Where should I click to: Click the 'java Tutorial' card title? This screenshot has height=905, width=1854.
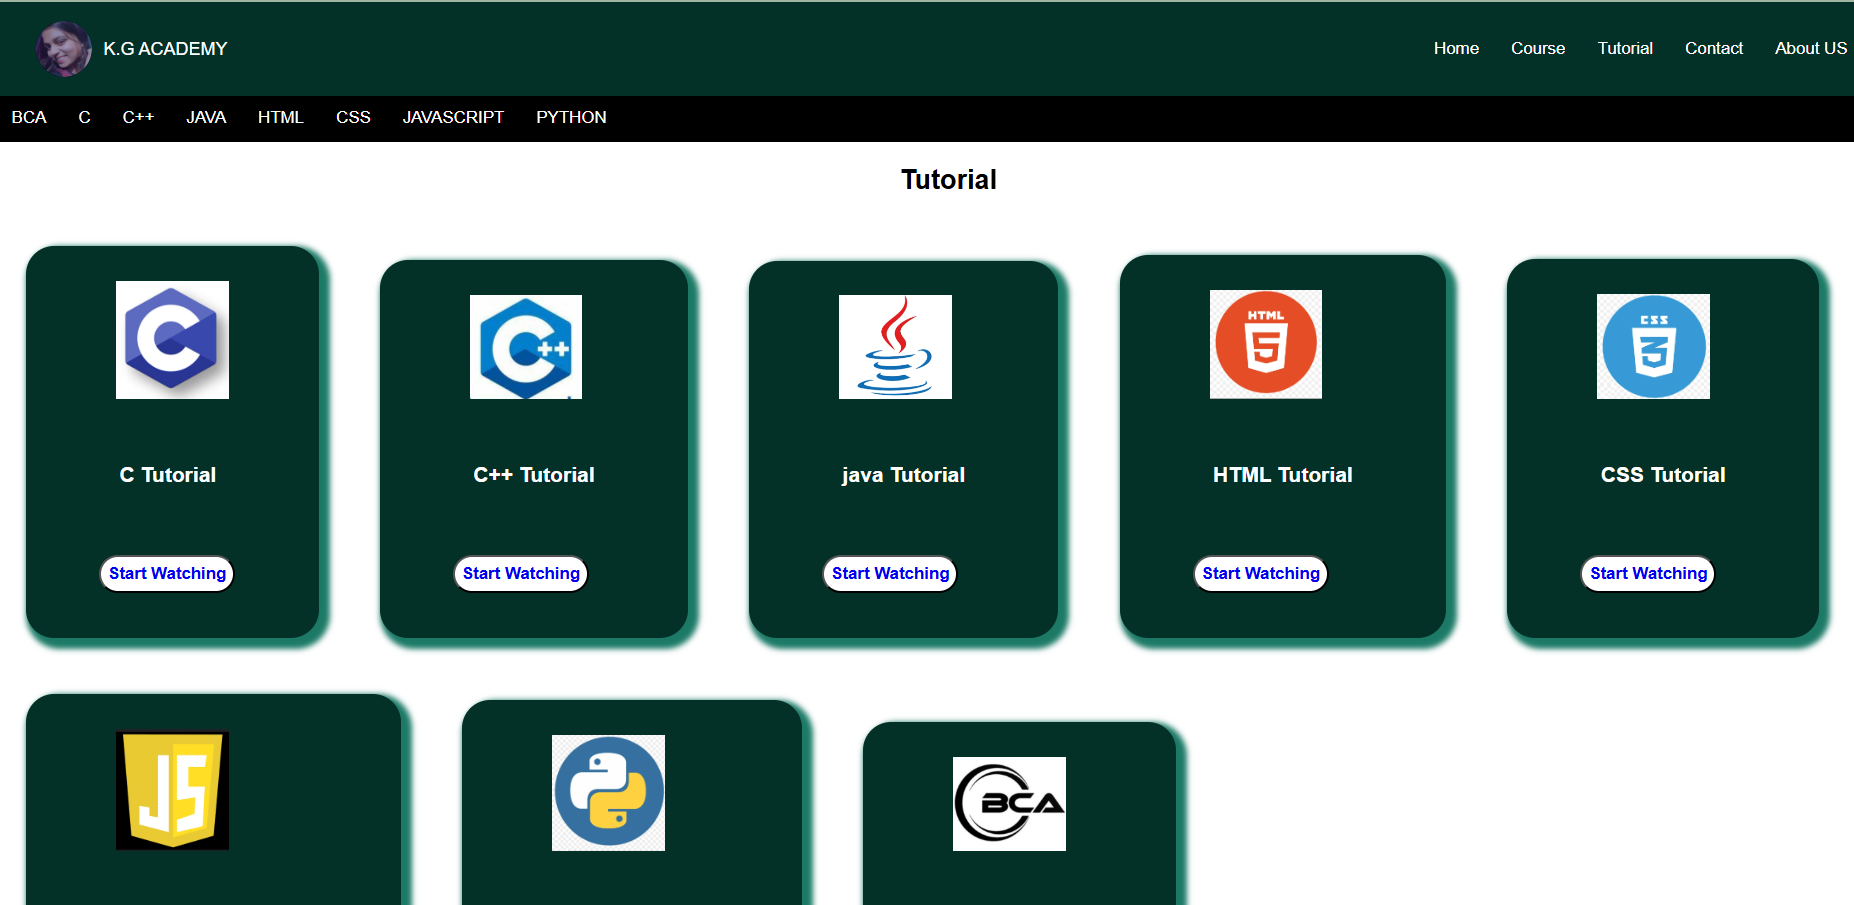pyautogui.click(x=903, y=475)
